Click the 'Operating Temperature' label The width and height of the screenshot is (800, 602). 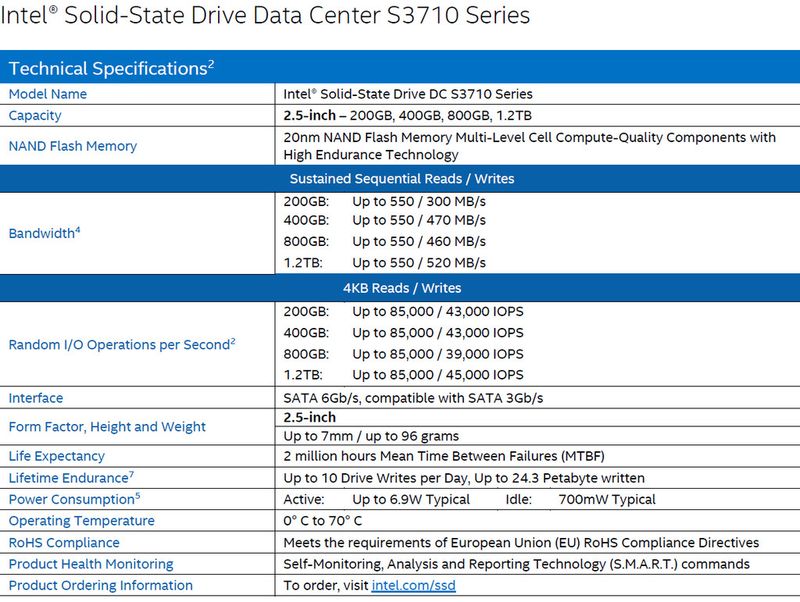81,521
